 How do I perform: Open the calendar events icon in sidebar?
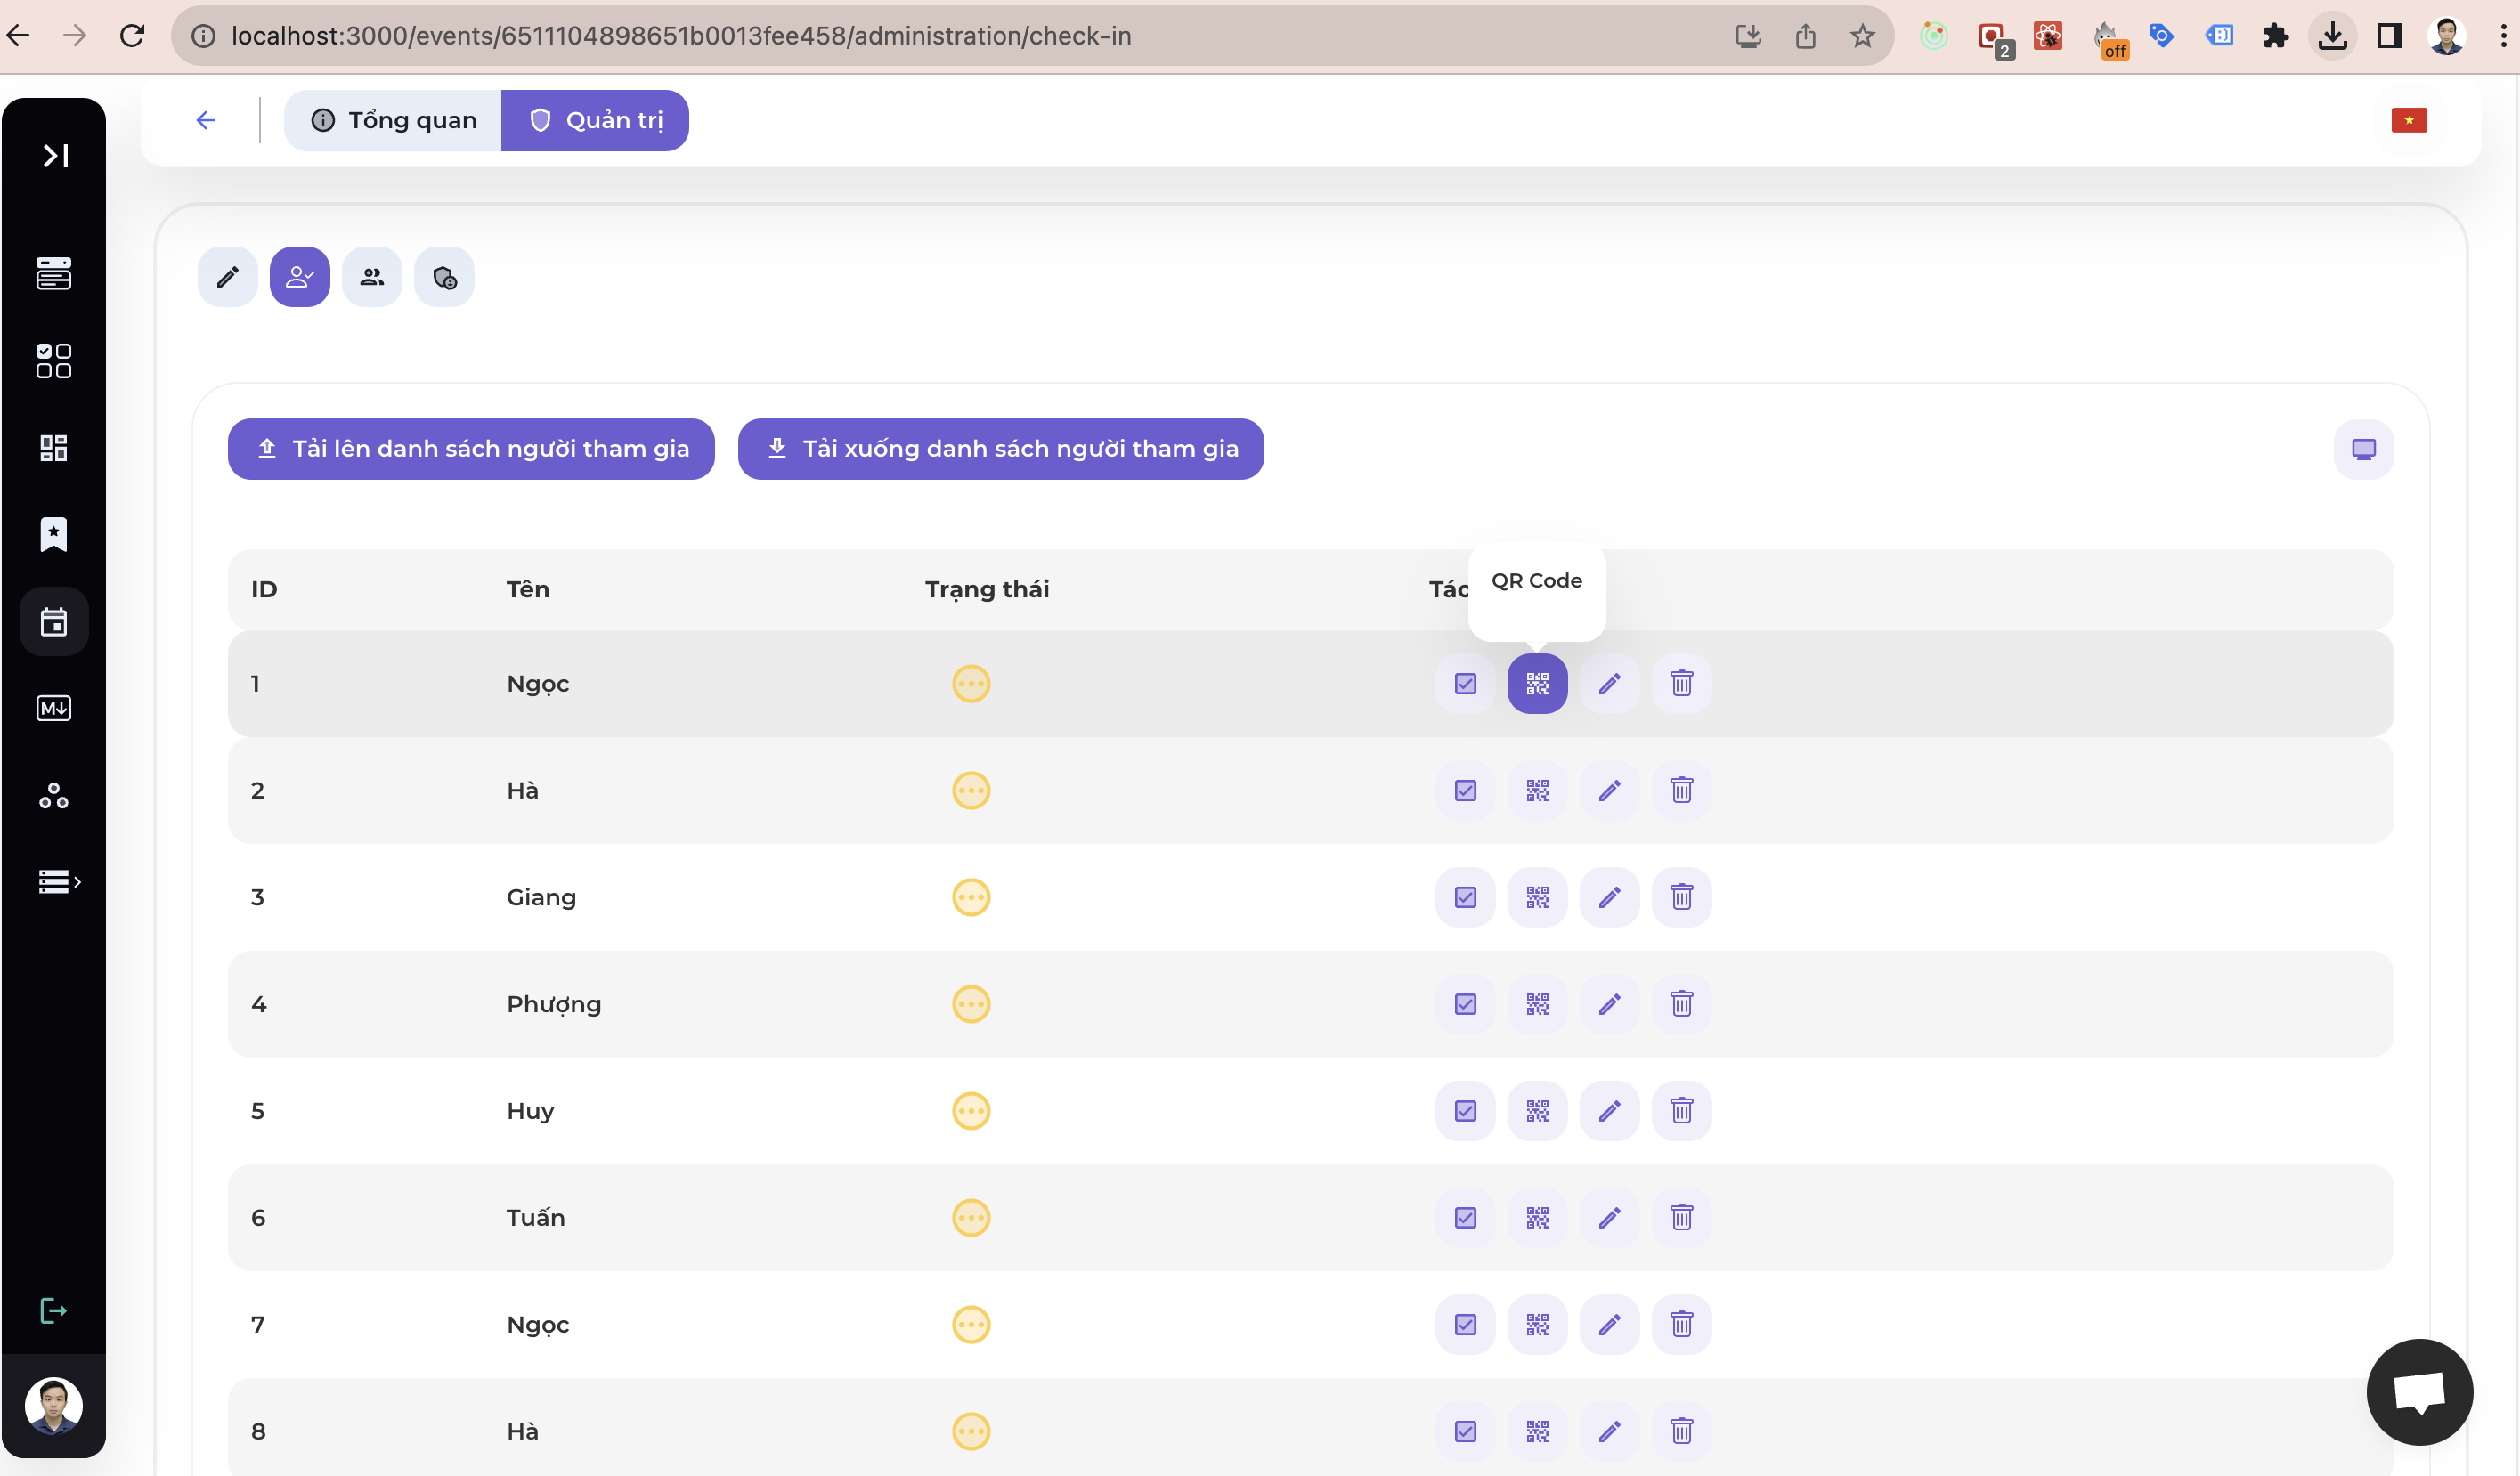tap(54, 621)
